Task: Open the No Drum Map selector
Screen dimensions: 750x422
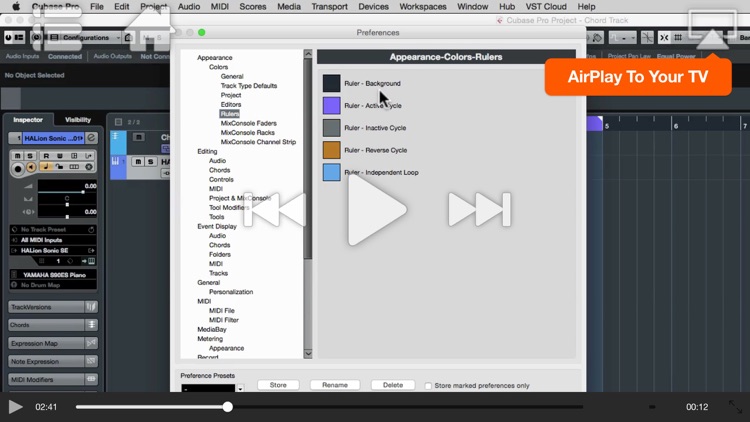Action: pyautogui.click(x=53, y=285)
